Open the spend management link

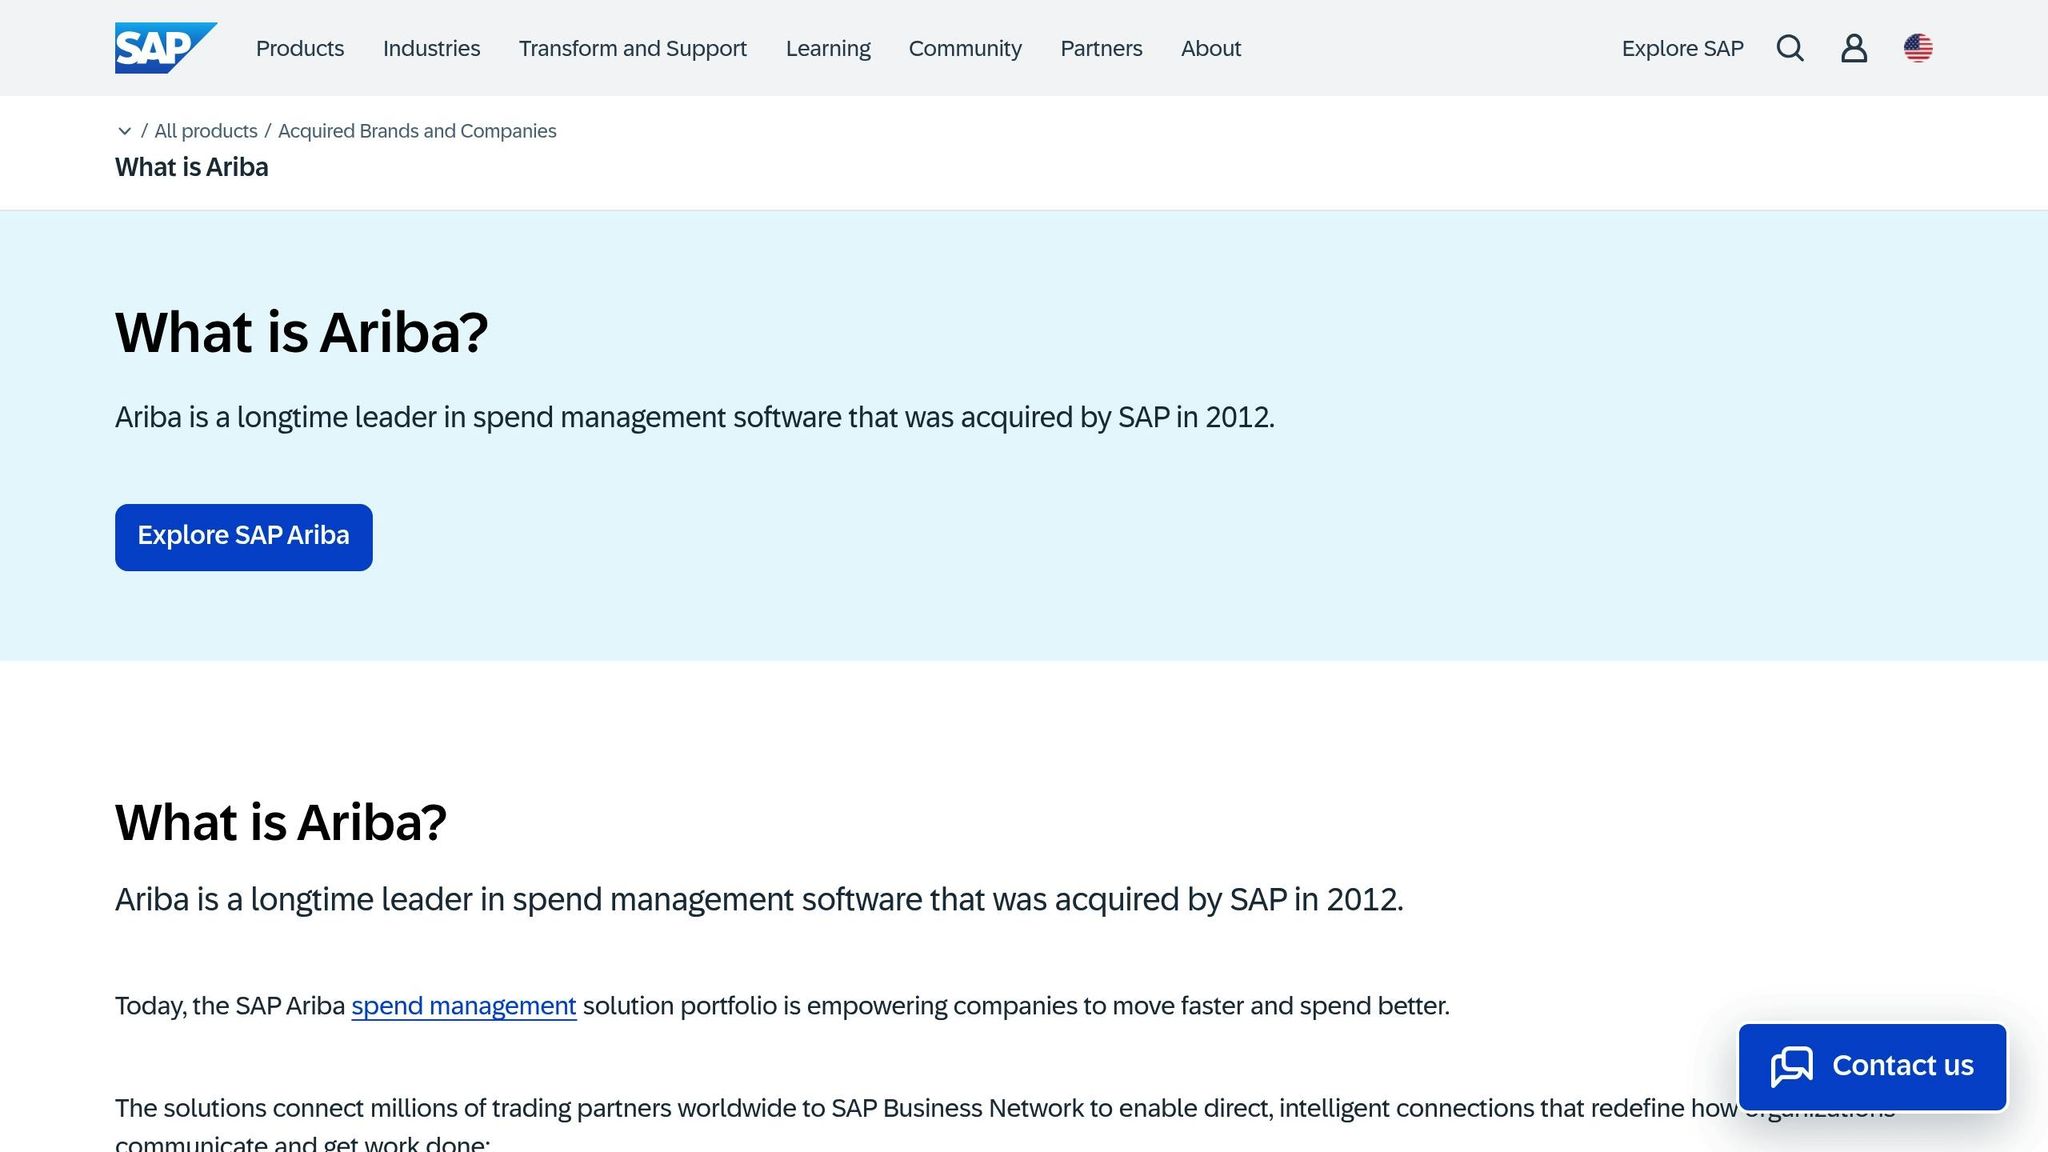[463, 1006]
